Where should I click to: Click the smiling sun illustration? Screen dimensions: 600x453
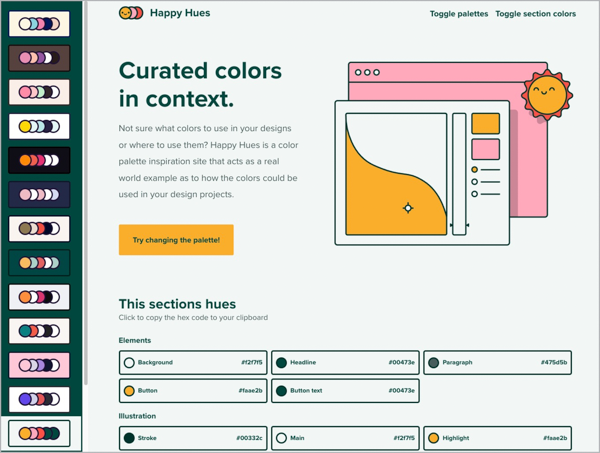point(547,95)
